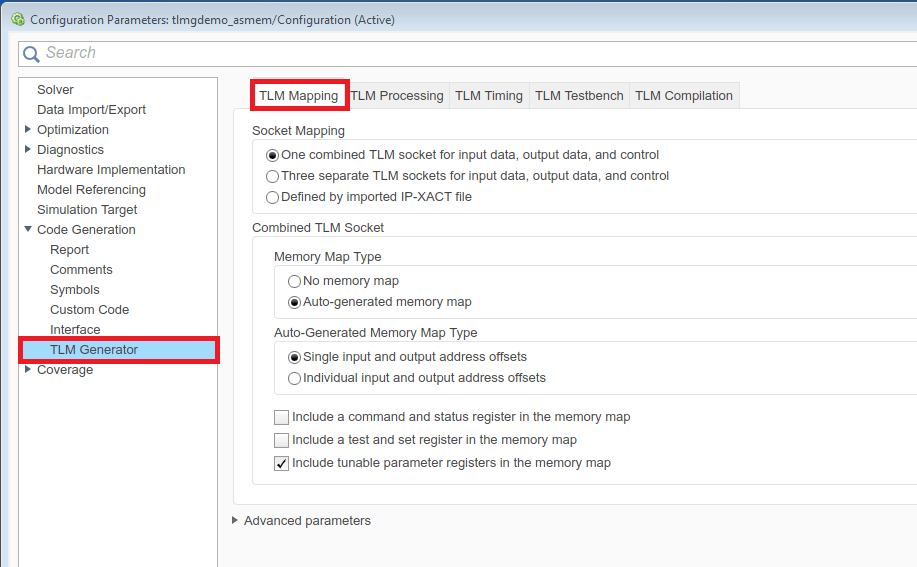Click the Configuration Parameters window icon

pyautogui.click(x=16, y=19)
